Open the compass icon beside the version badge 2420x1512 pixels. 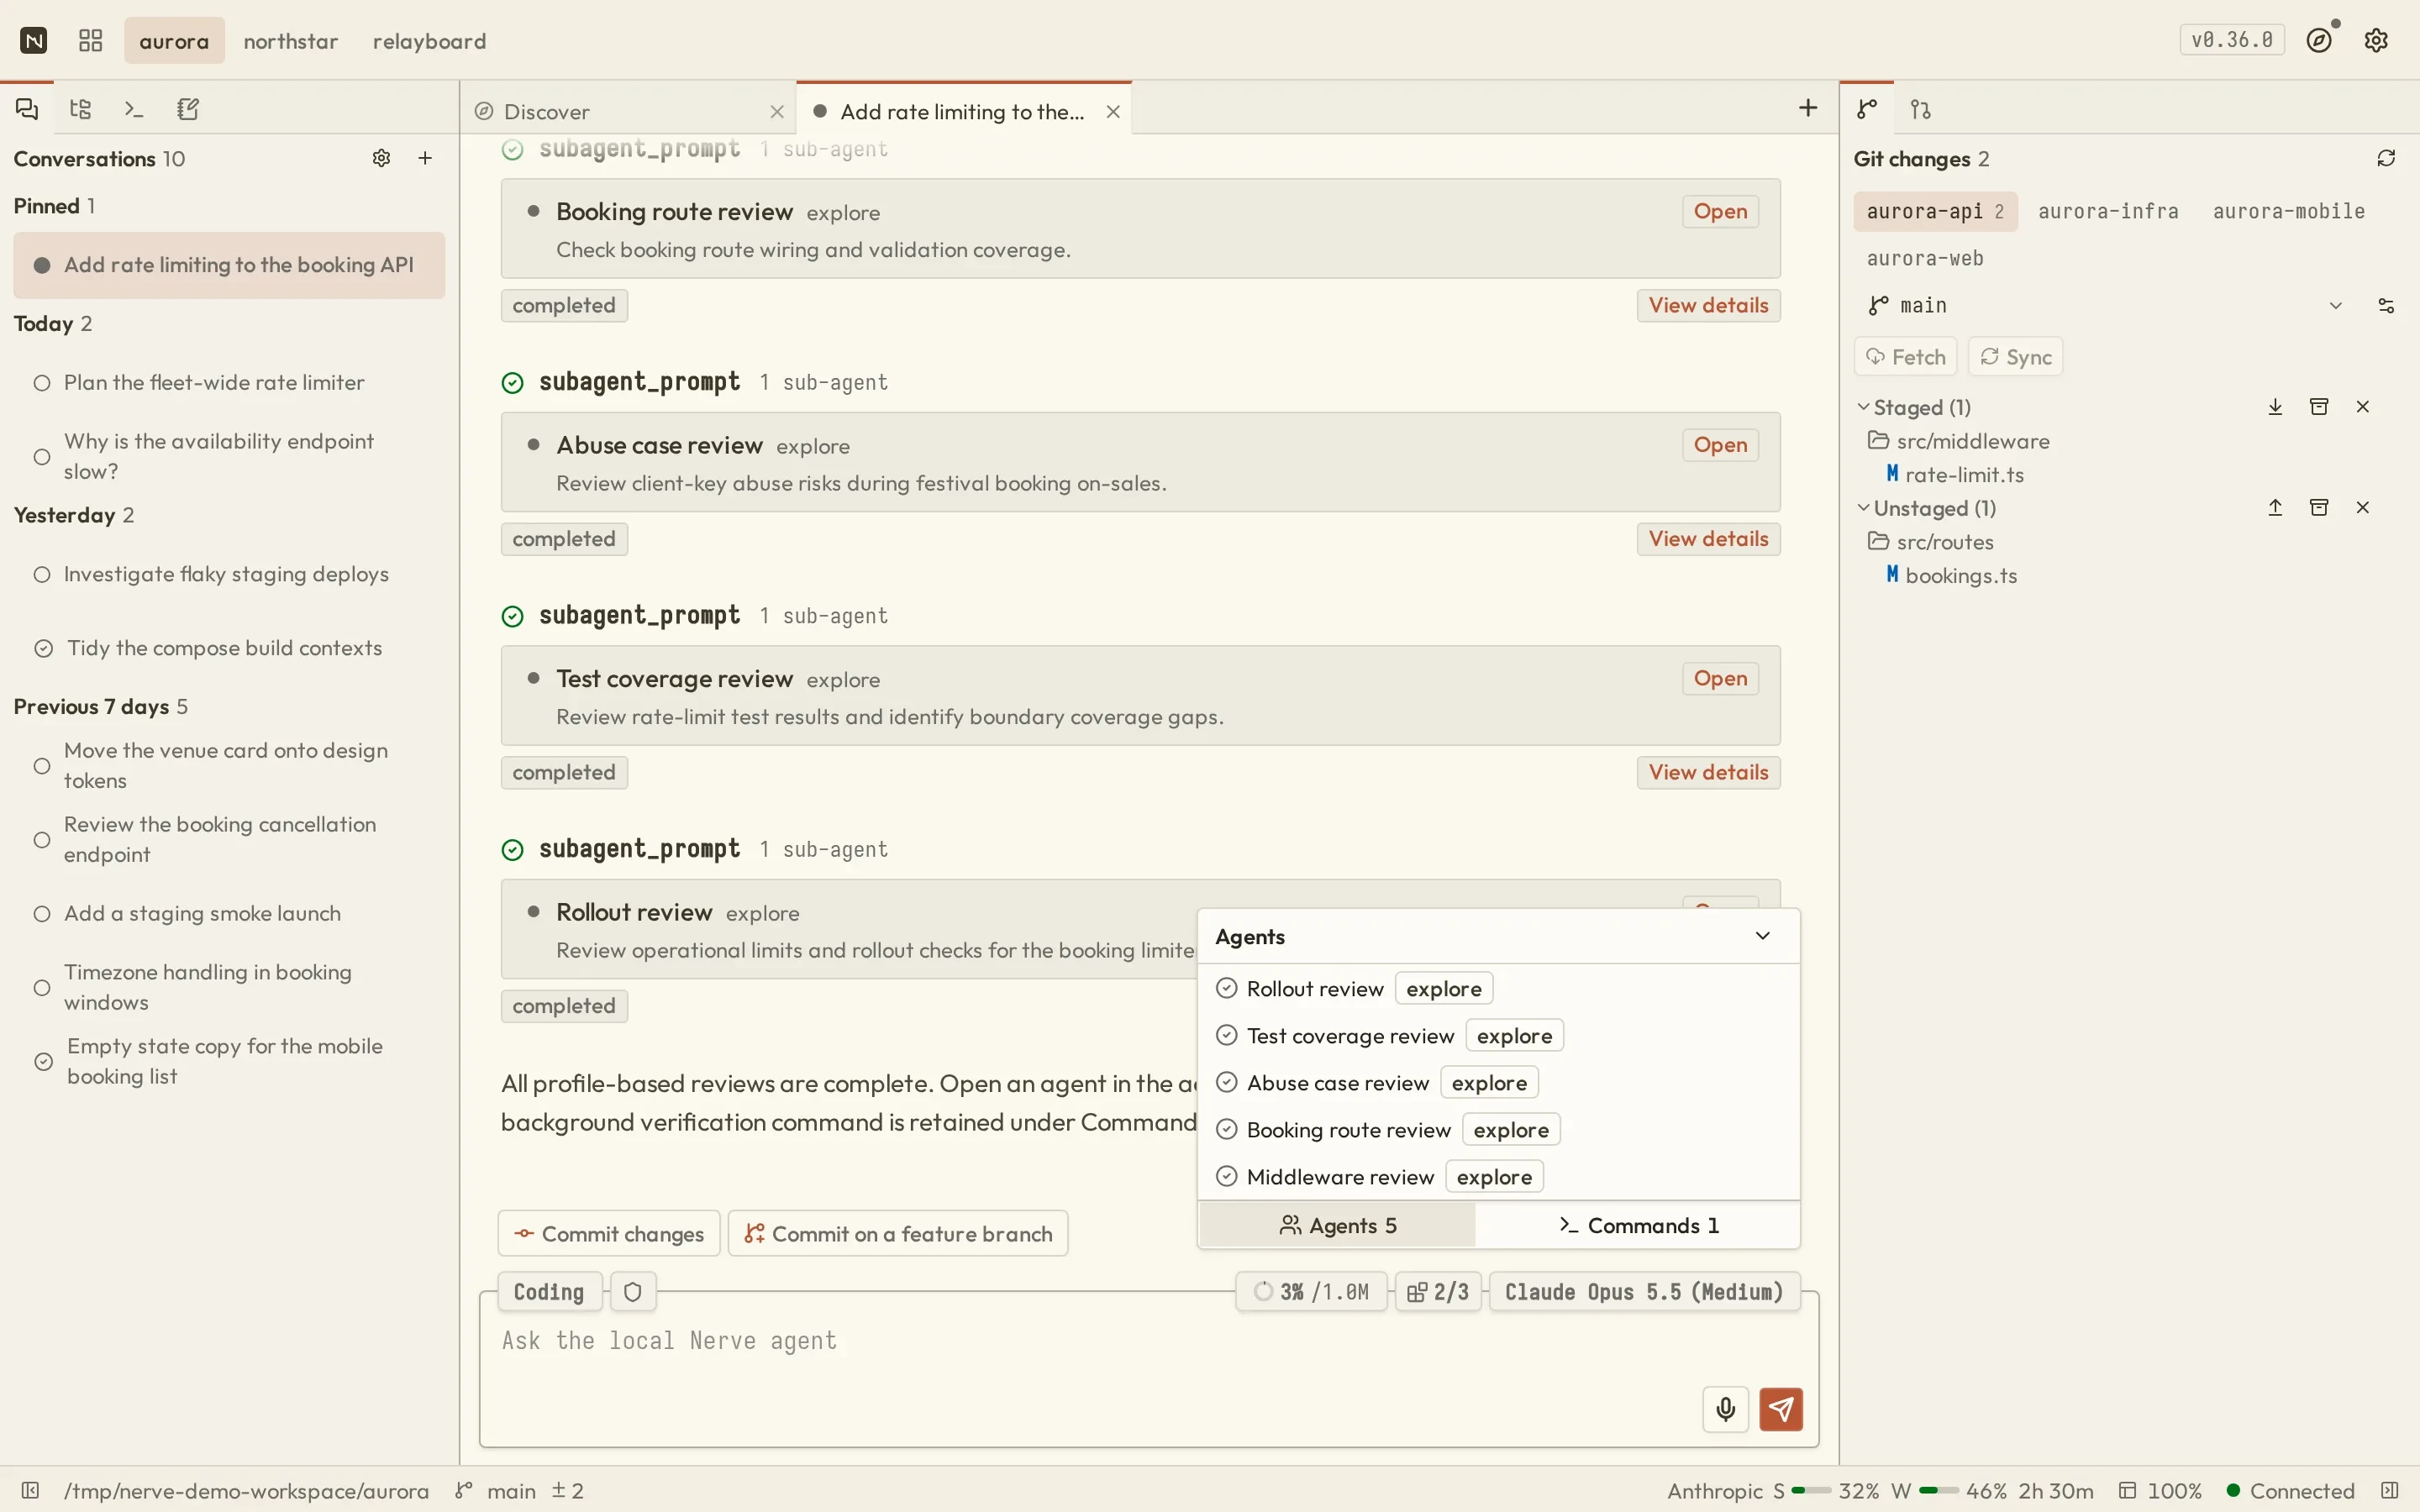(2319, 40)
